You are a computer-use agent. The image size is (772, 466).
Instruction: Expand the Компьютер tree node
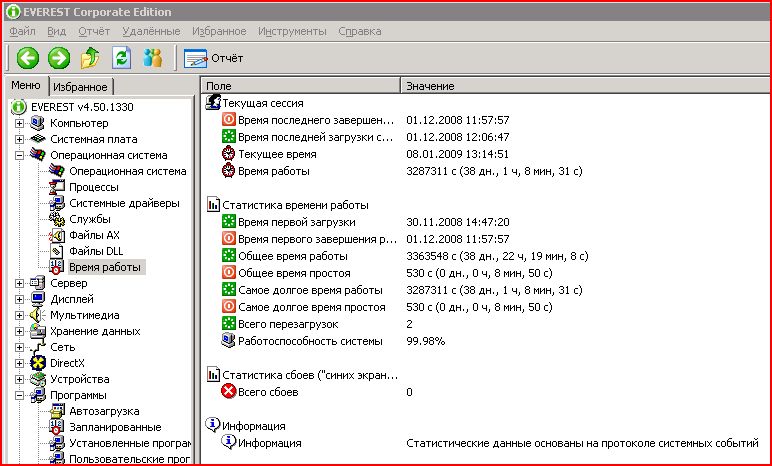coord(19,123)
